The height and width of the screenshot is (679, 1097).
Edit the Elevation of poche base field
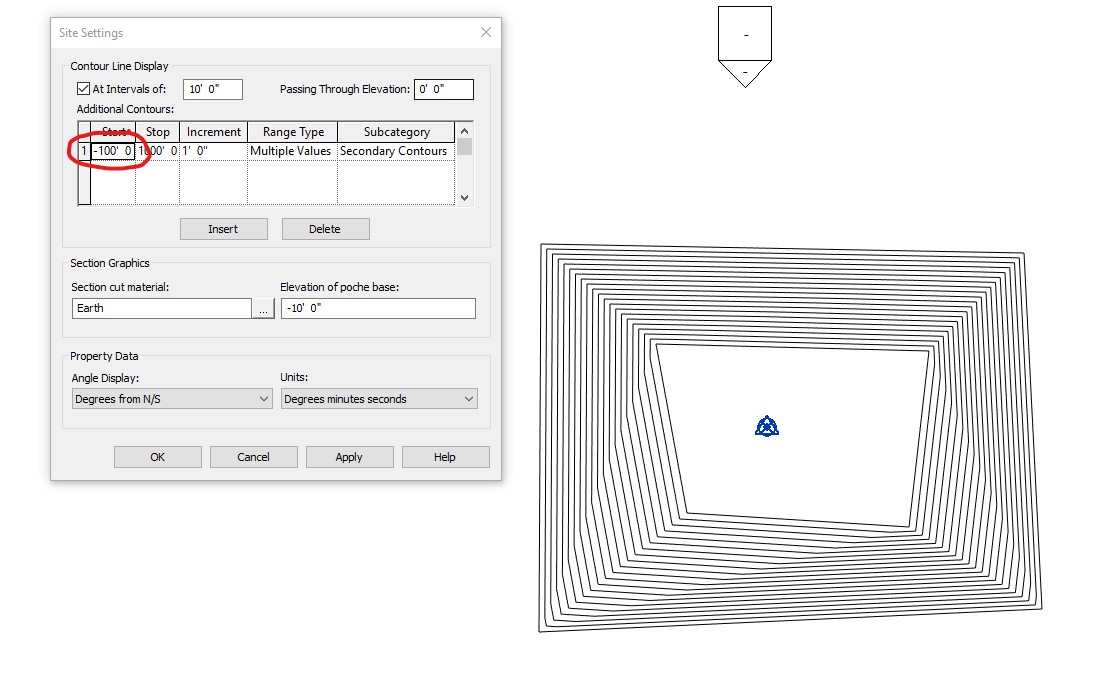pos(378,308)
